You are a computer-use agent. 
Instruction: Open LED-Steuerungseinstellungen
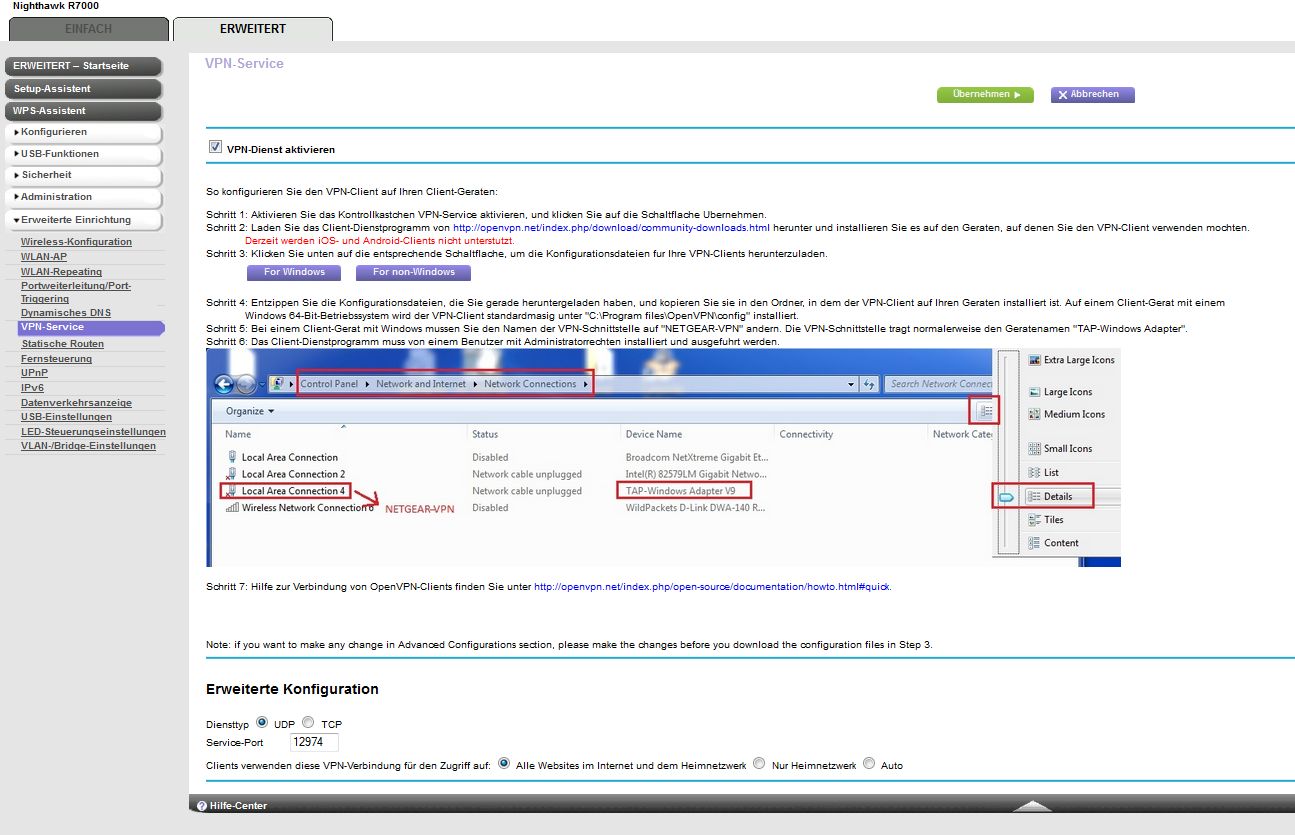coord(93,432)
